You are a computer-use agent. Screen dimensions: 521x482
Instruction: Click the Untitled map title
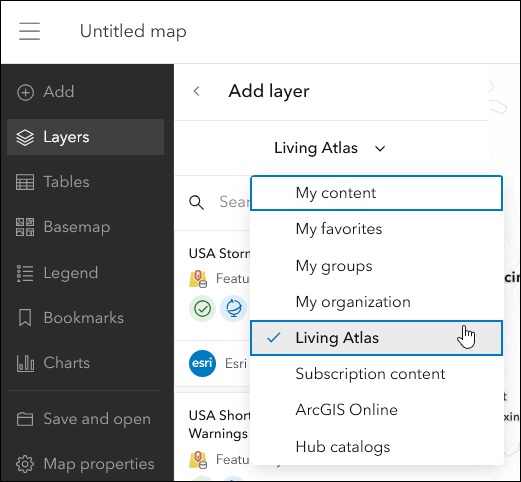pos(133,31)
